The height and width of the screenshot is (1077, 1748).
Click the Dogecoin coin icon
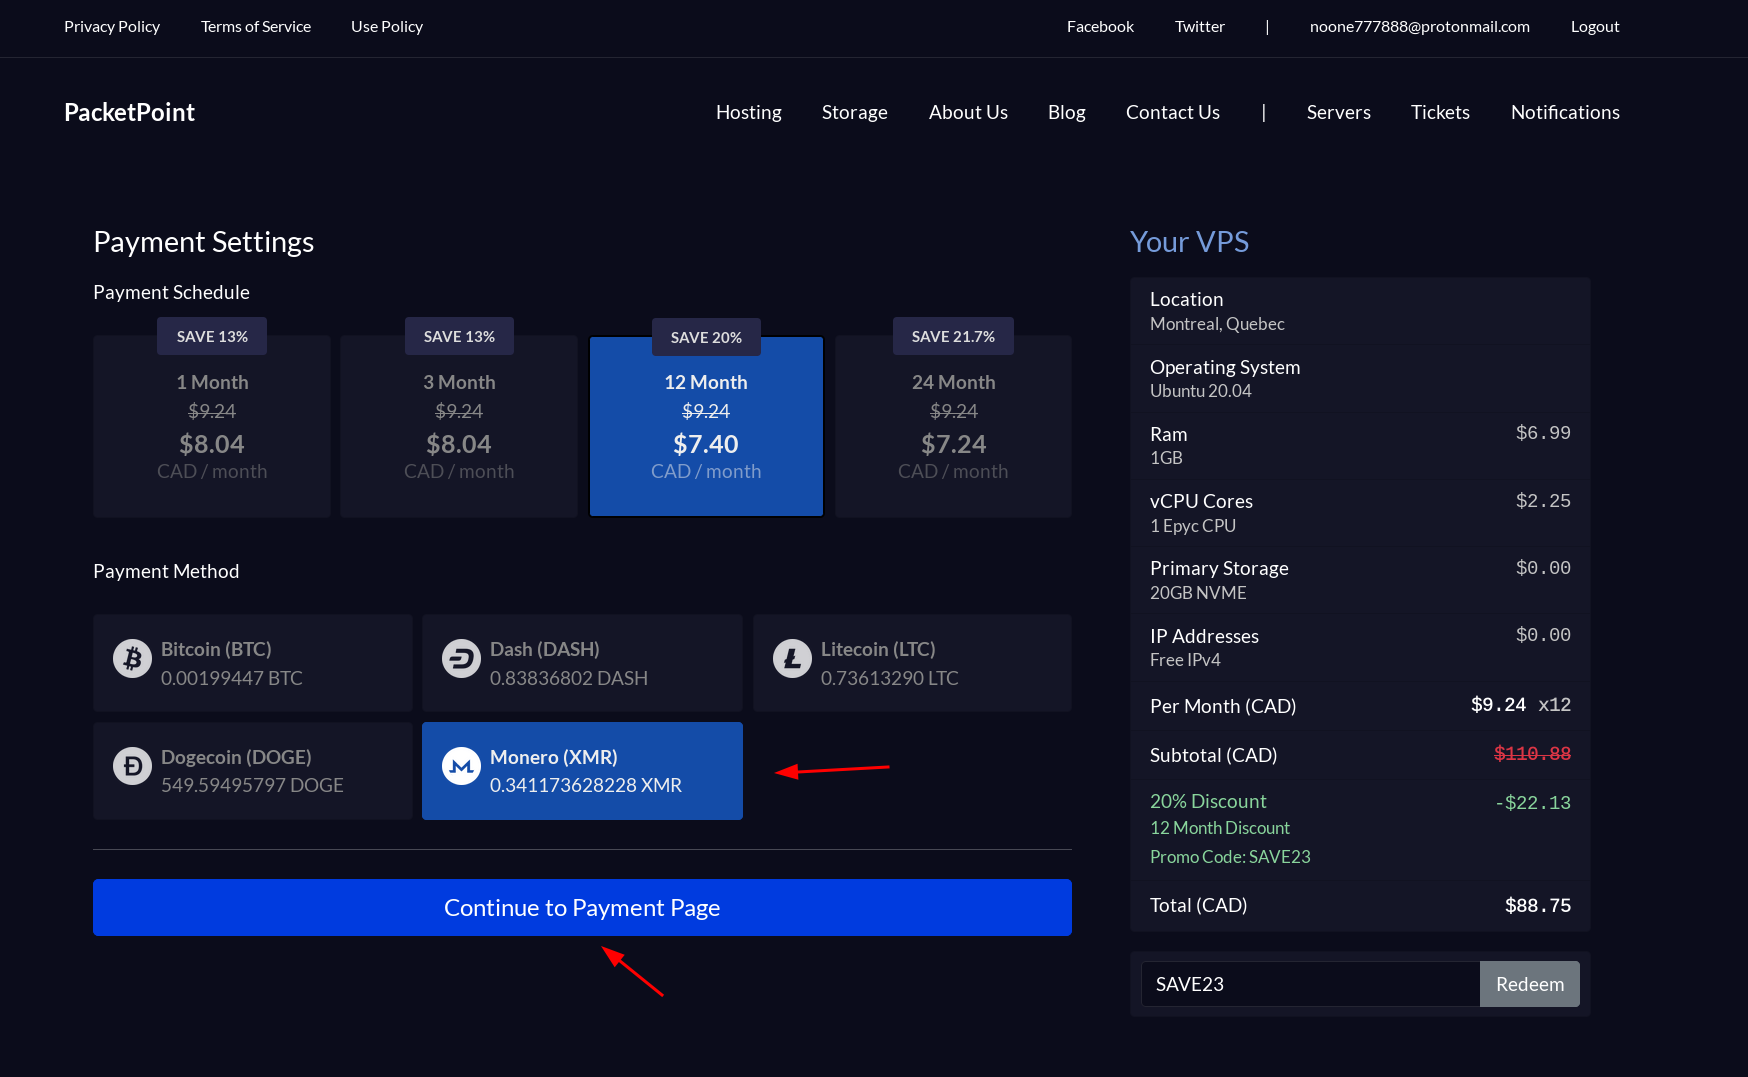point(132,766)
